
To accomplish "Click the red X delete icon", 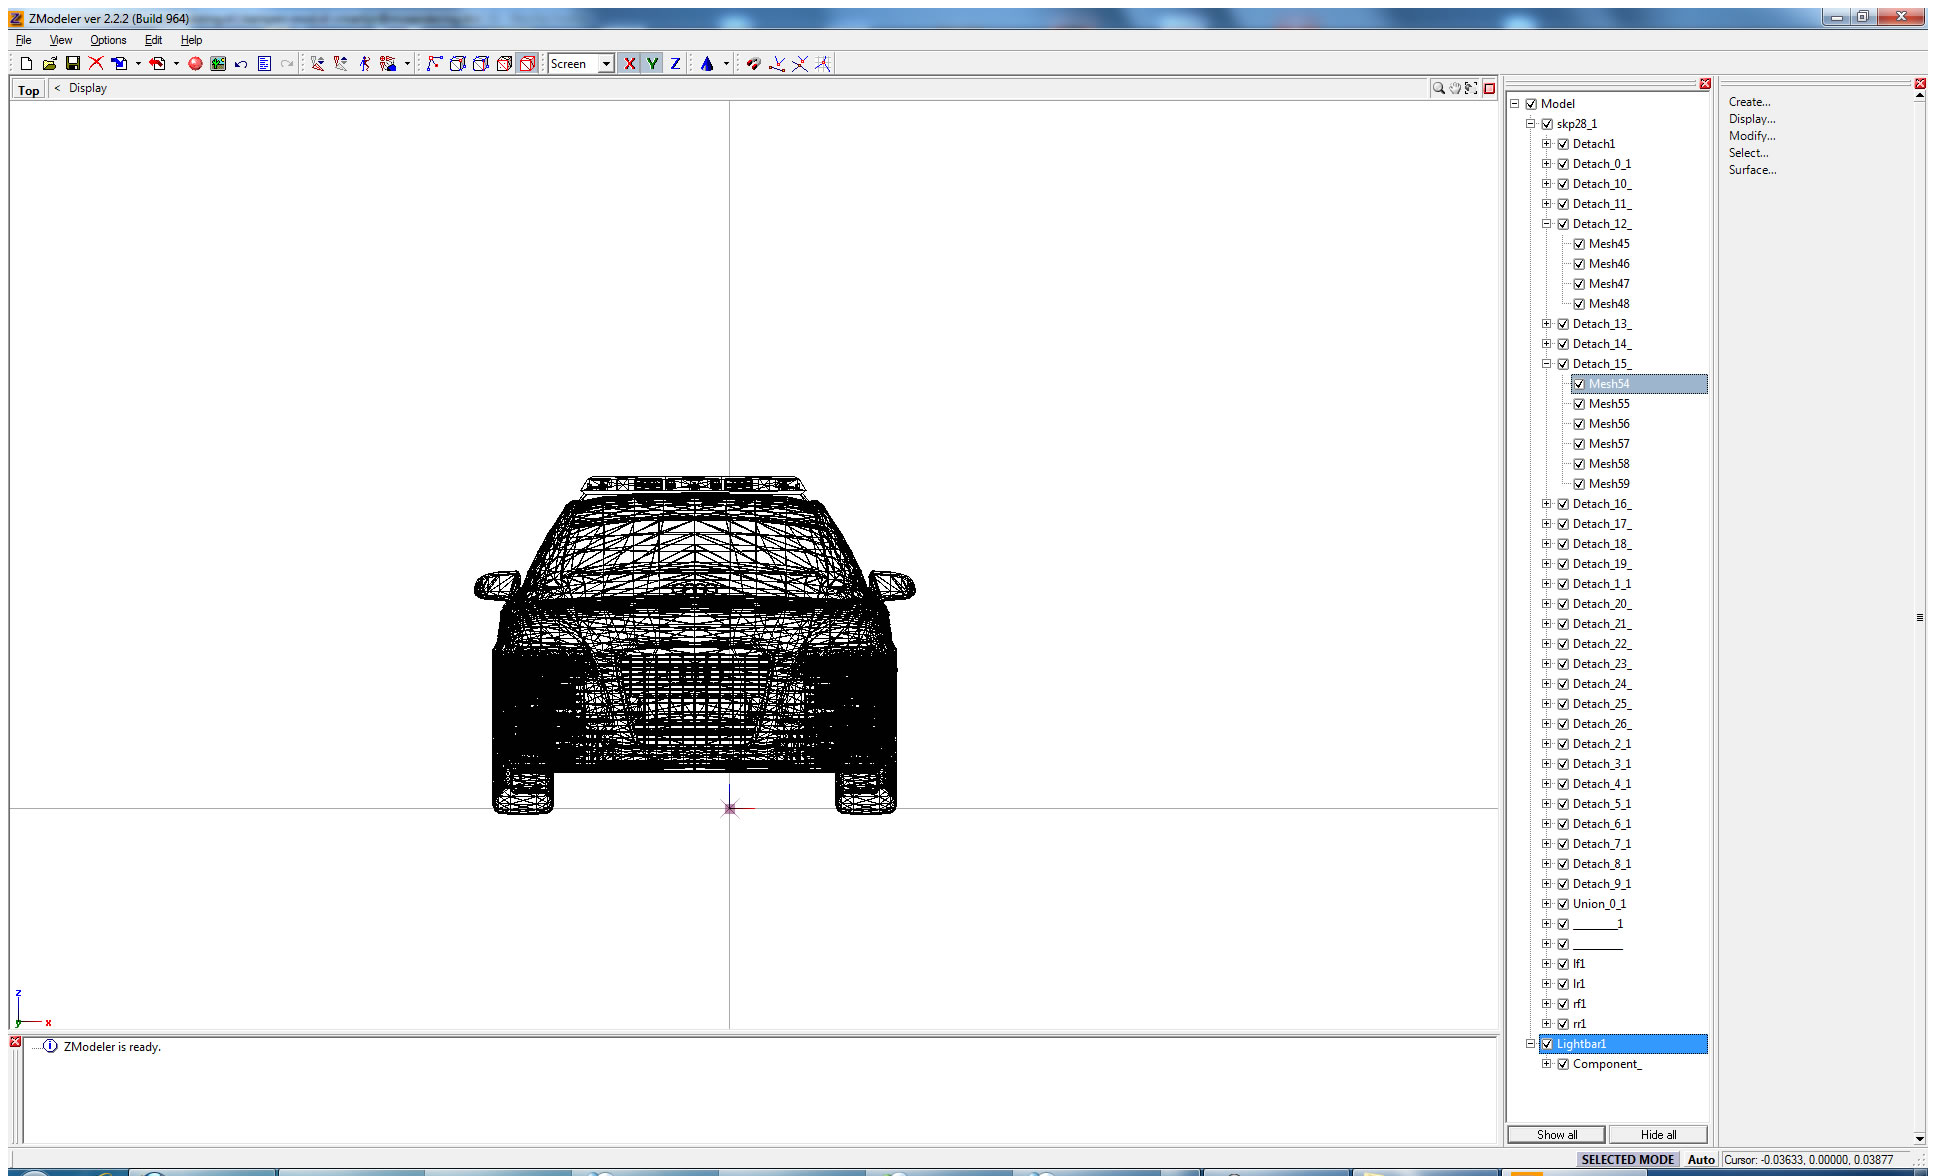I will tap(96, 63).
